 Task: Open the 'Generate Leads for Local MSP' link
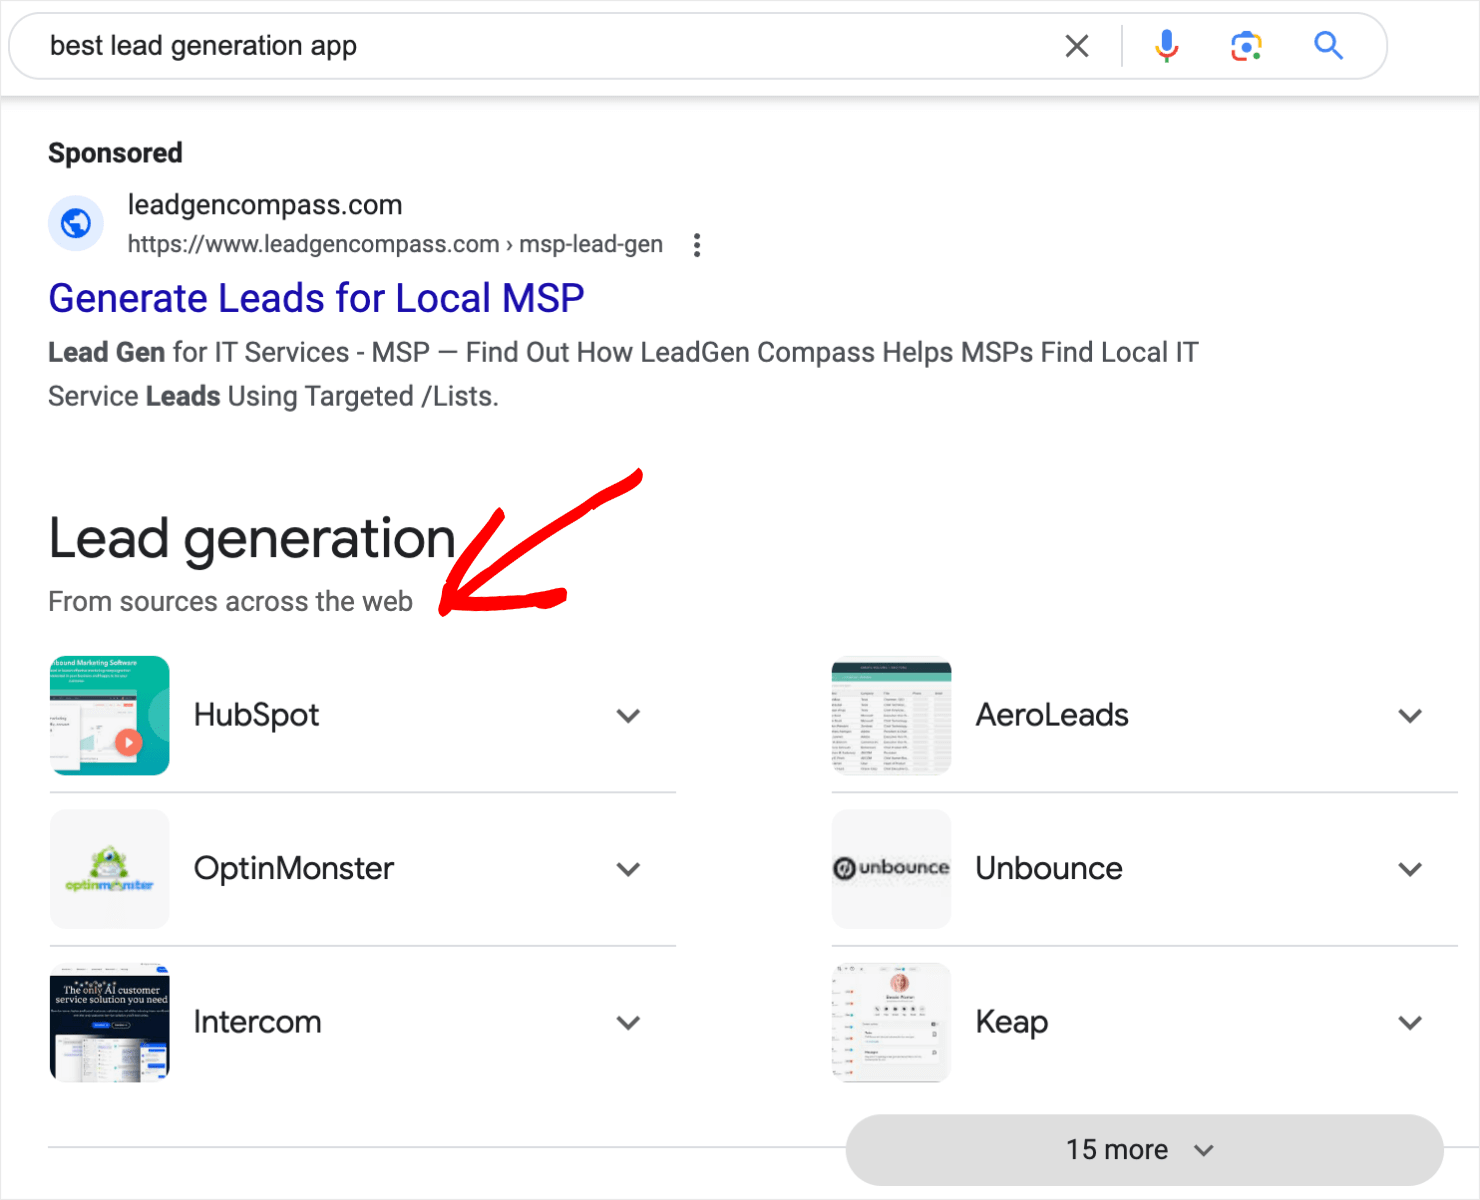click(x=316, y=298)
